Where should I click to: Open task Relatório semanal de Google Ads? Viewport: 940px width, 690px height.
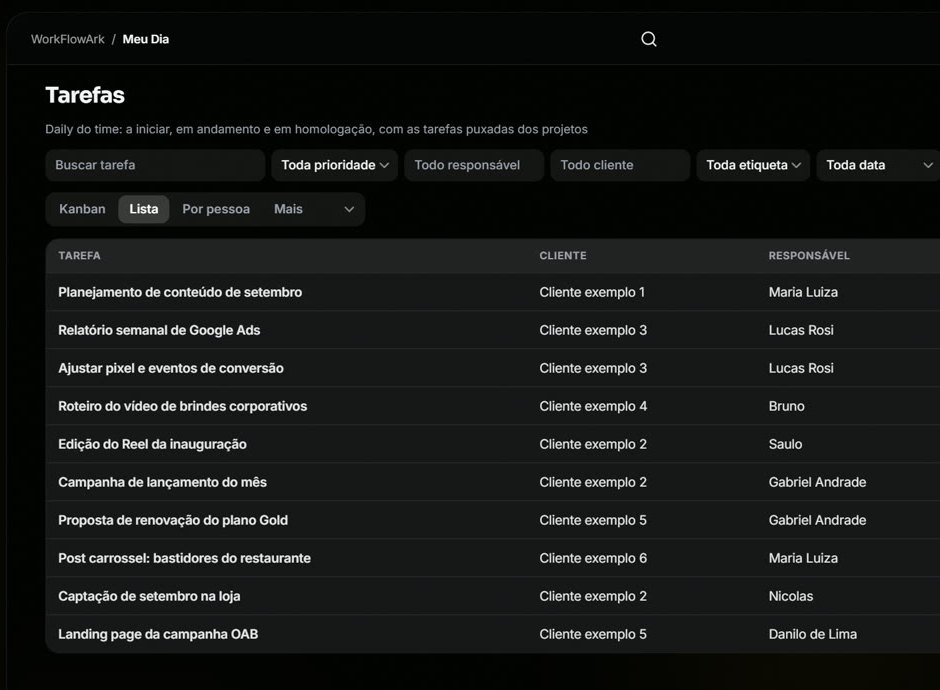tap(159, 330)
